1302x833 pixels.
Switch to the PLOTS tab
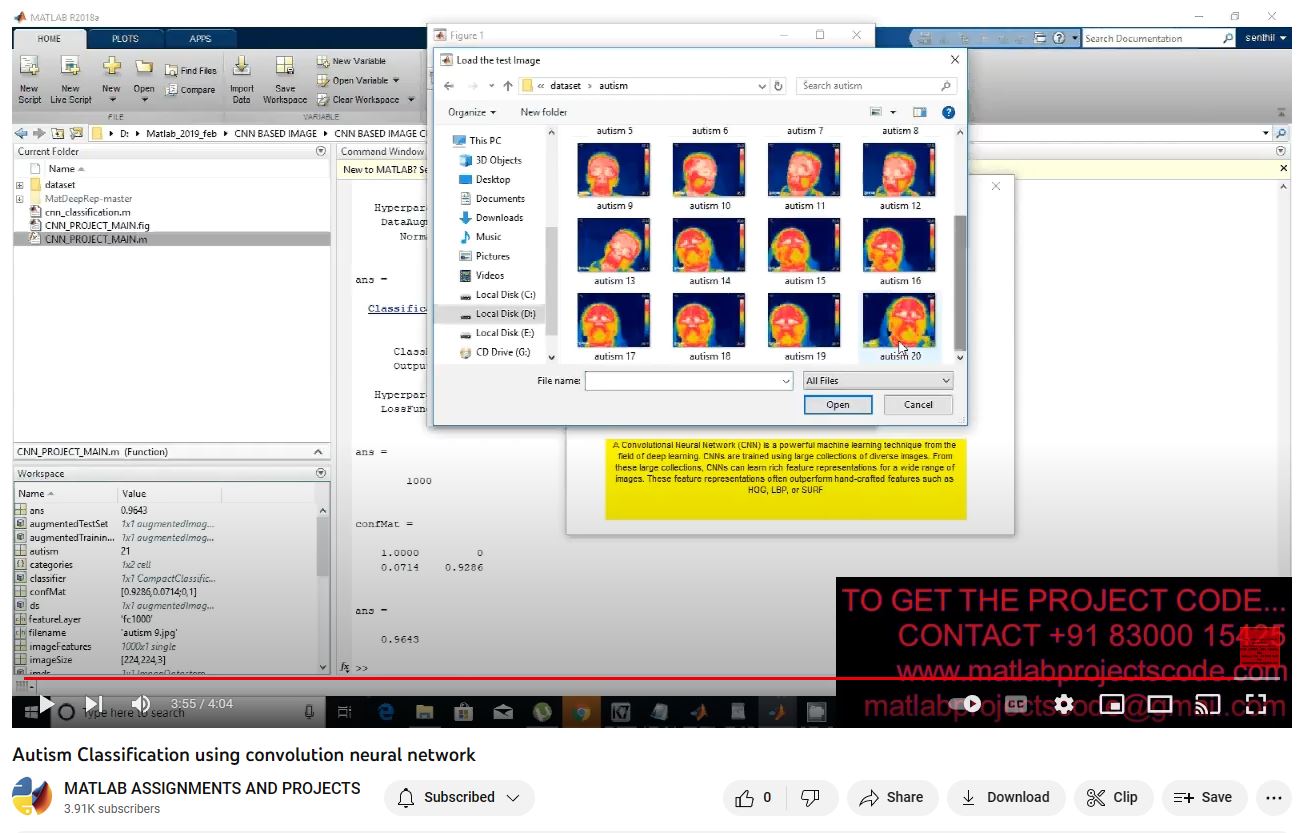pos(125,39)
